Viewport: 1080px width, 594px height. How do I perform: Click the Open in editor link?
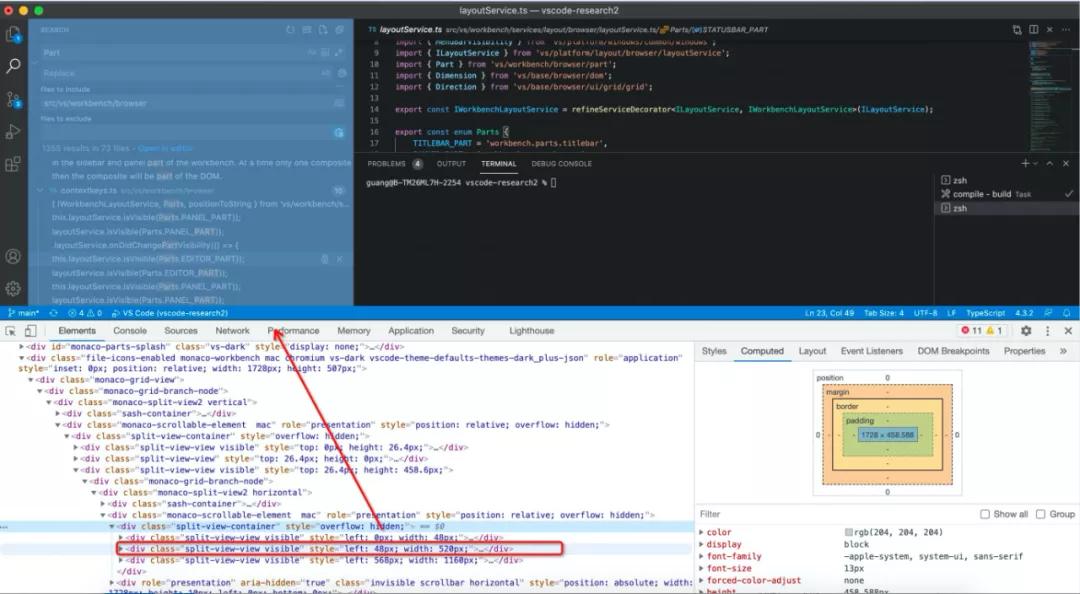164,147
